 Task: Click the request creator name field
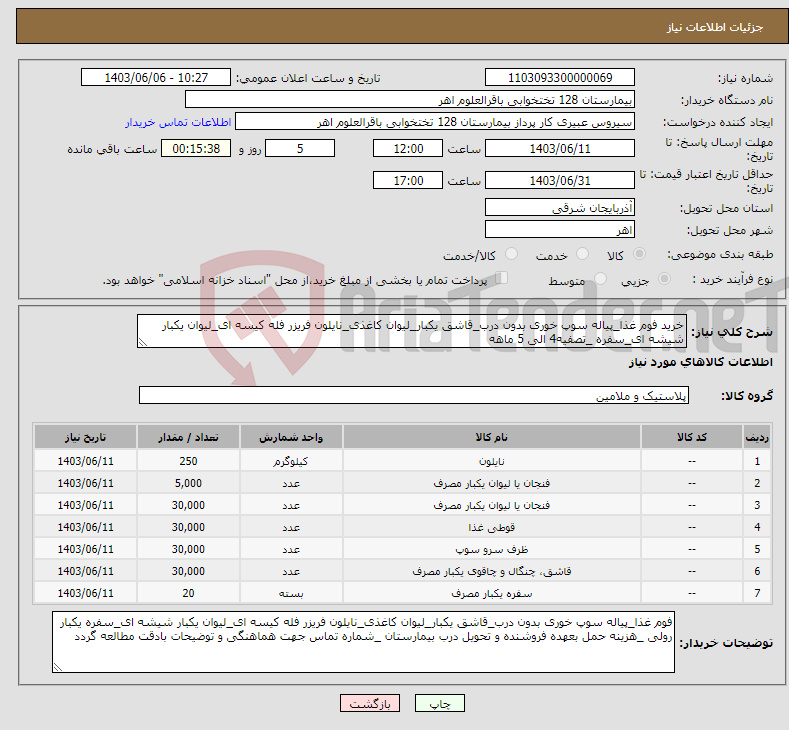pyautogui.click(x=435, y=122)
